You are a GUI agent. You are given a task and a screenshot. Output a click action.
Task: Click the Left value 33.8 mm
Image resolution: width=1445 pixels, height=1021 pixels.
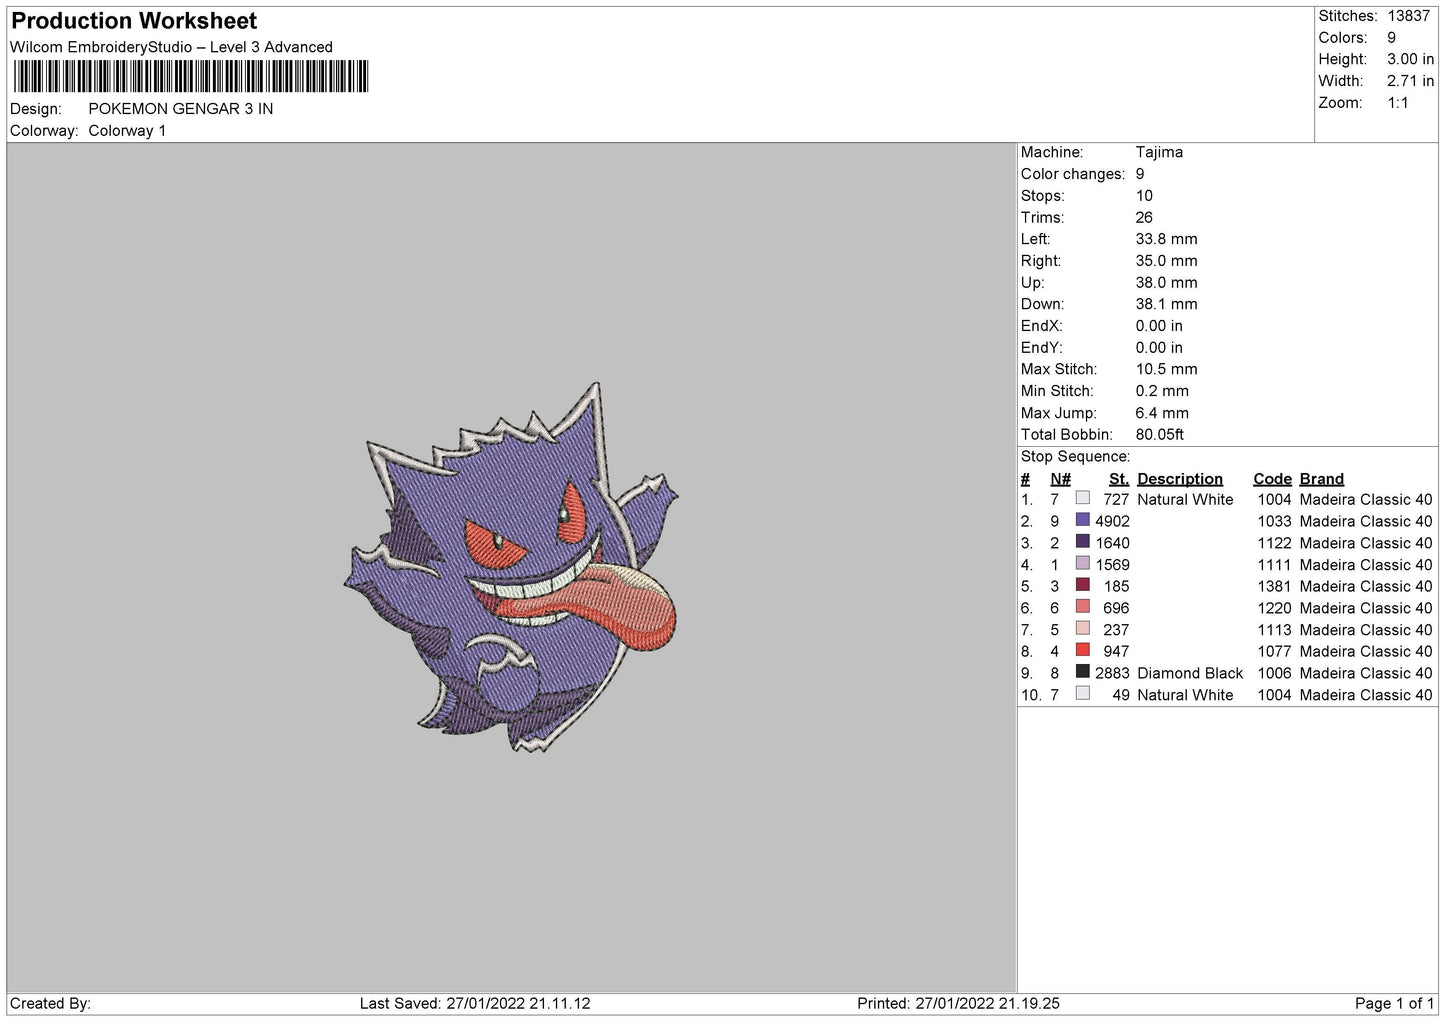click(1166, 239)
